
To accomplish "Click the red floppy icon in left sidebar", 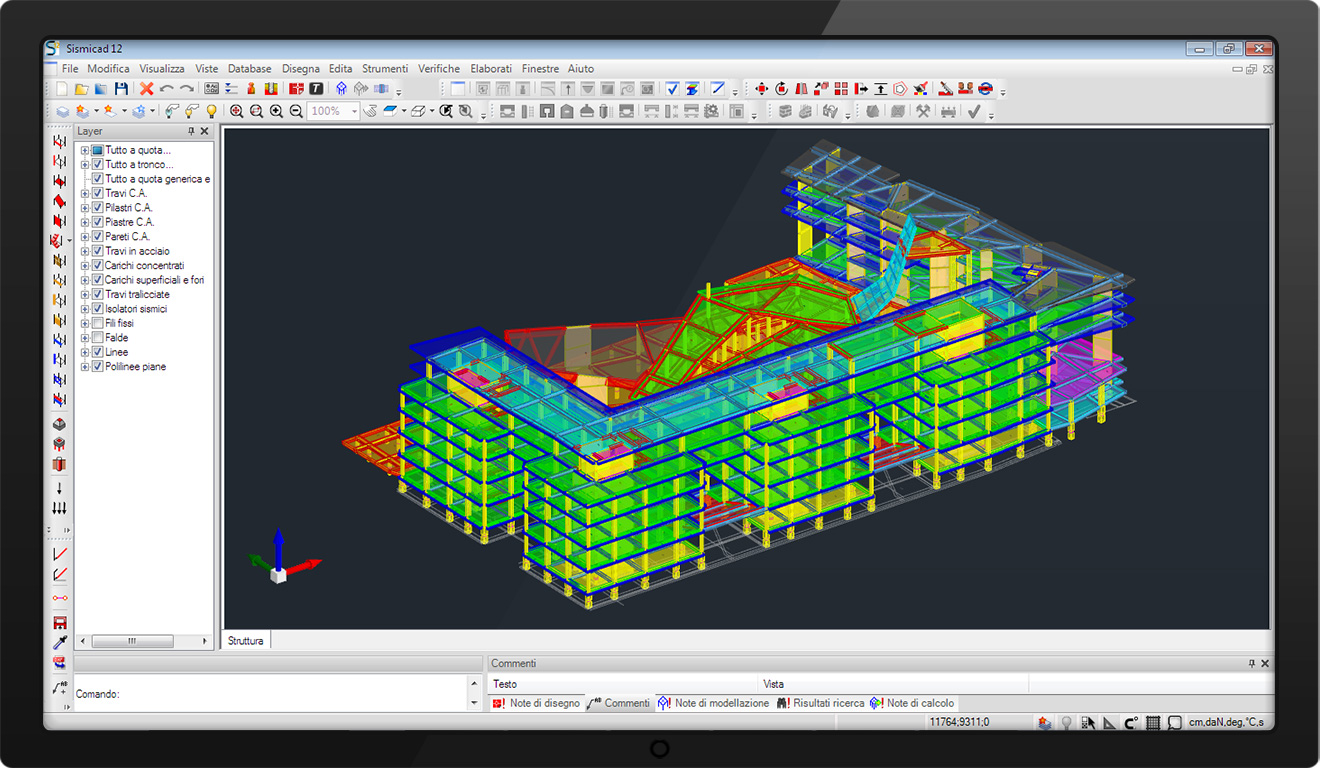I will click(x=60, y=623).
